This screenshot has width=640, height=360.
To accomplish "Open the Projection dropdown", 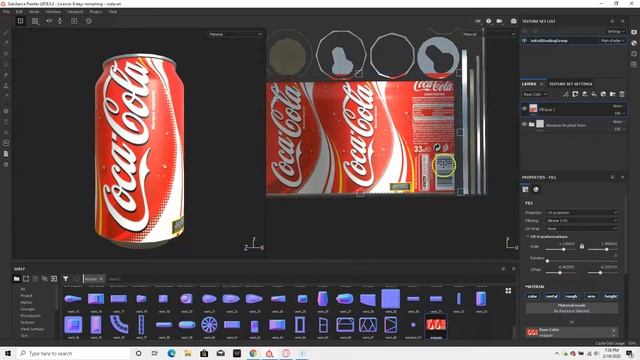I will pos(582,213).
